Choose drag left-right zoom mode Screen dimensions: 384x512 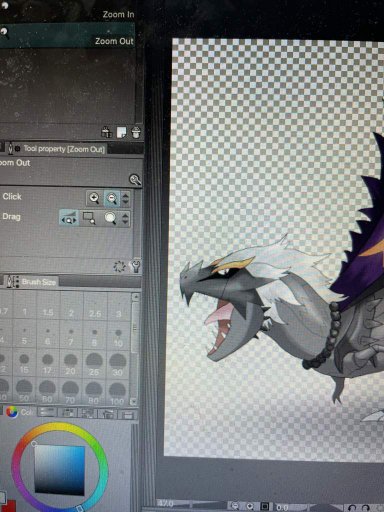[69, 218]
